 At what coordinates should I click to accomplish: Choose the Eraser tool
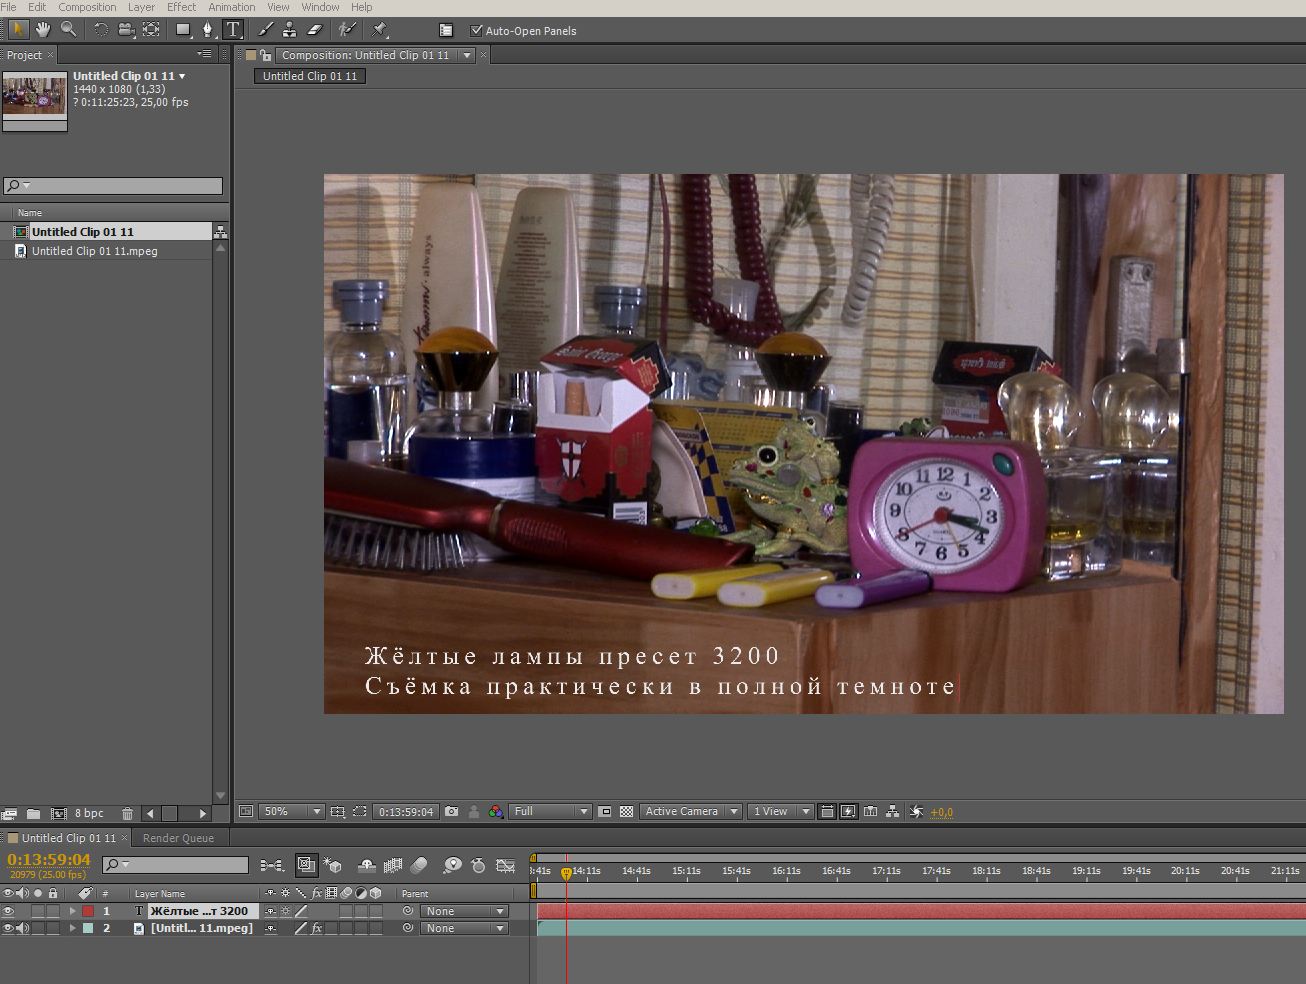coord(314,30)
